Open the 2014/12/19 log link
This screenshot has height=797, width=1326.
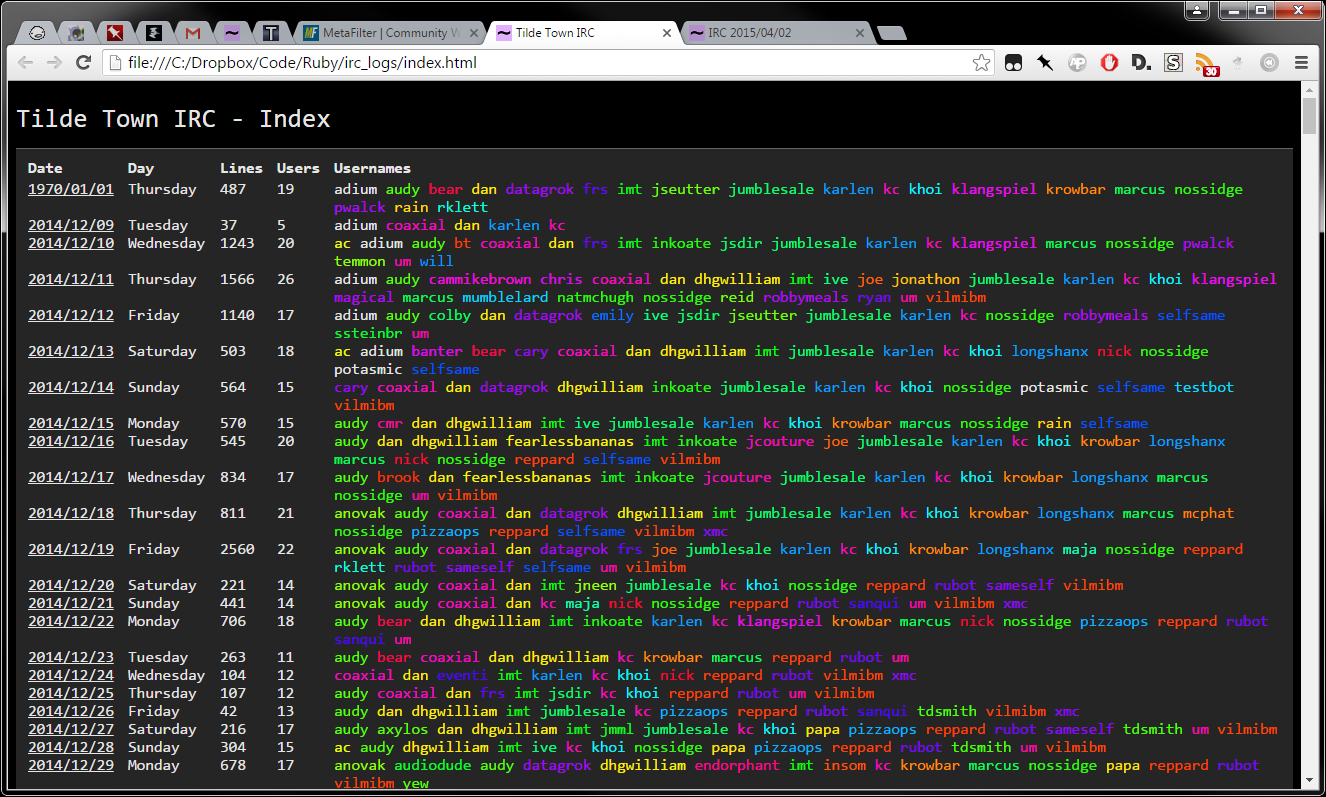[x=71, y=549]
